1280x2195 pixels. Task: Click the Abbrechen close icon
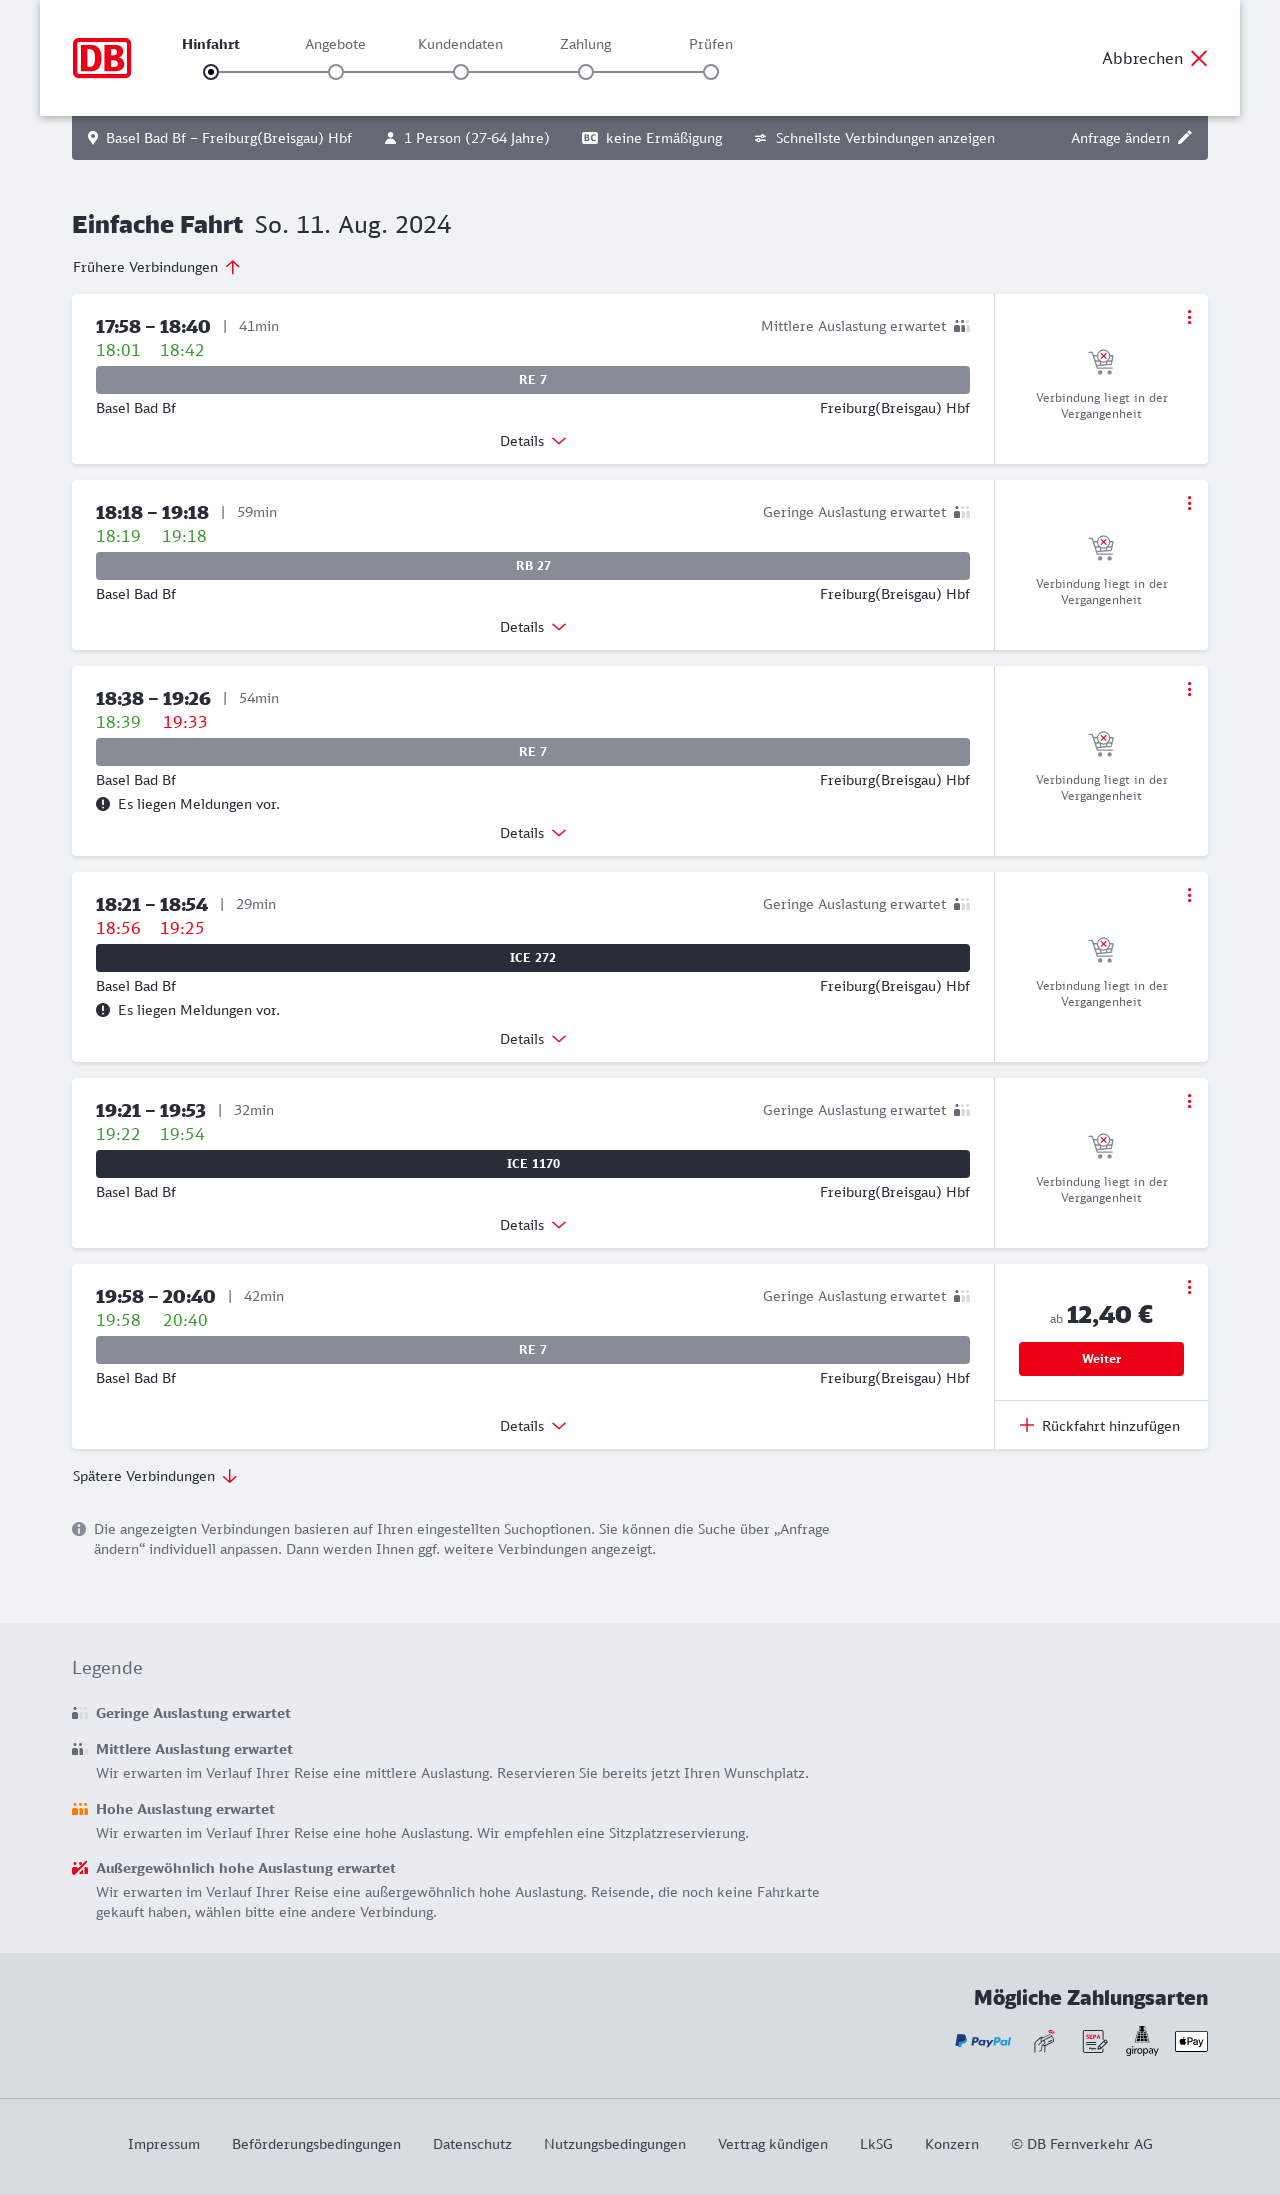tap(1199, 58)
